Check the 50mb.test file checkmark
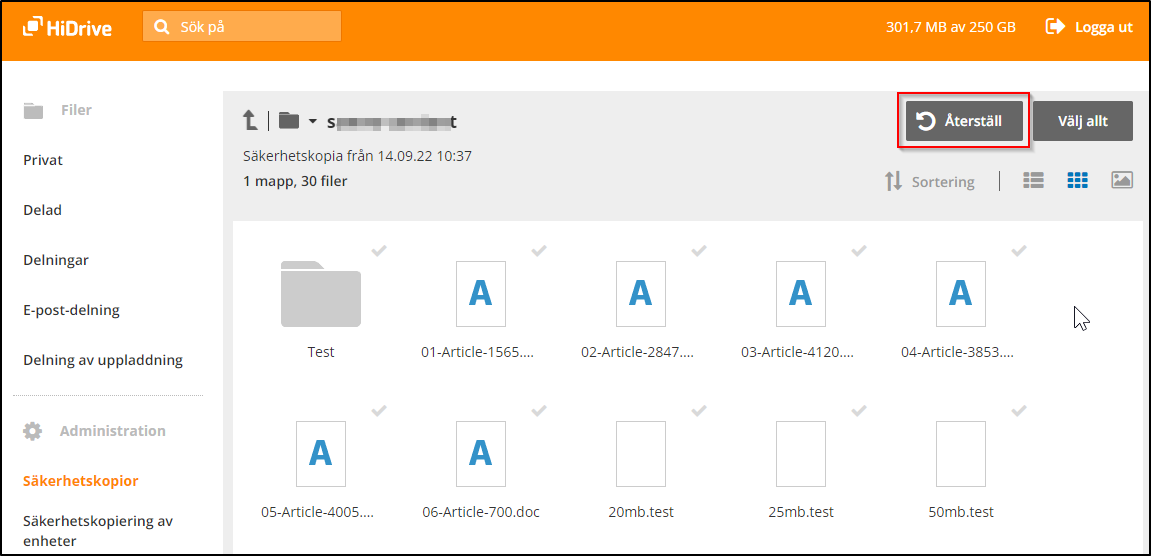The width and height of the screenshot is (1151, 556). click(1019, 411)
